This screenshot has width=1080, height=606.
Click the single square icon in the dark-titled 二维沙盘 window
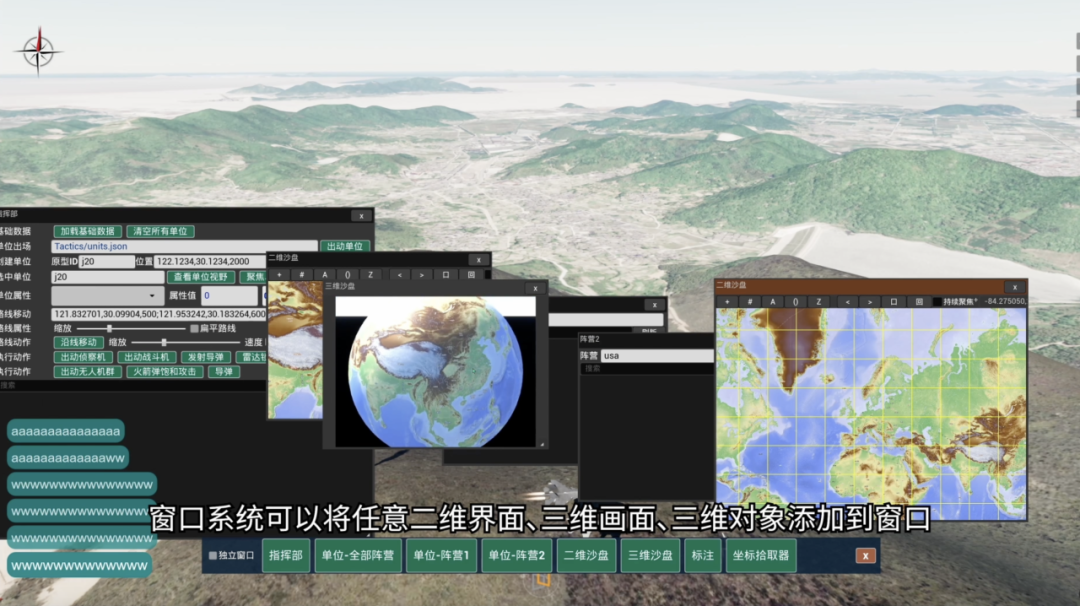pos(446,275)
